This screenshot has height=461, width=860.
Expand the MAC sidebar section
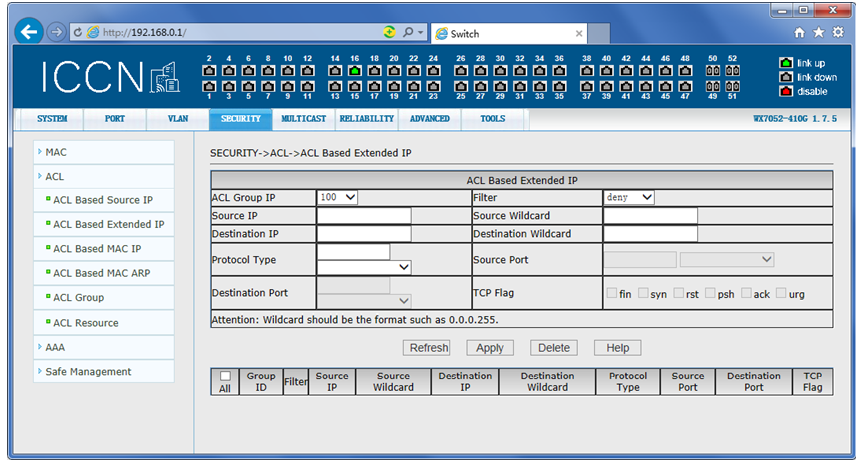[x=104, y=152]
